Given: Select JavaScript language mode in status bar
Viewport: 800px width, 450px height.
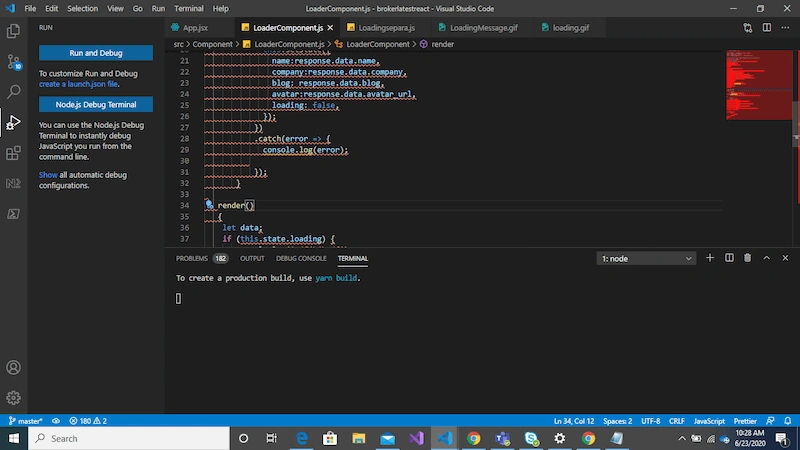Looking at the screenshot, I should 709,421.
